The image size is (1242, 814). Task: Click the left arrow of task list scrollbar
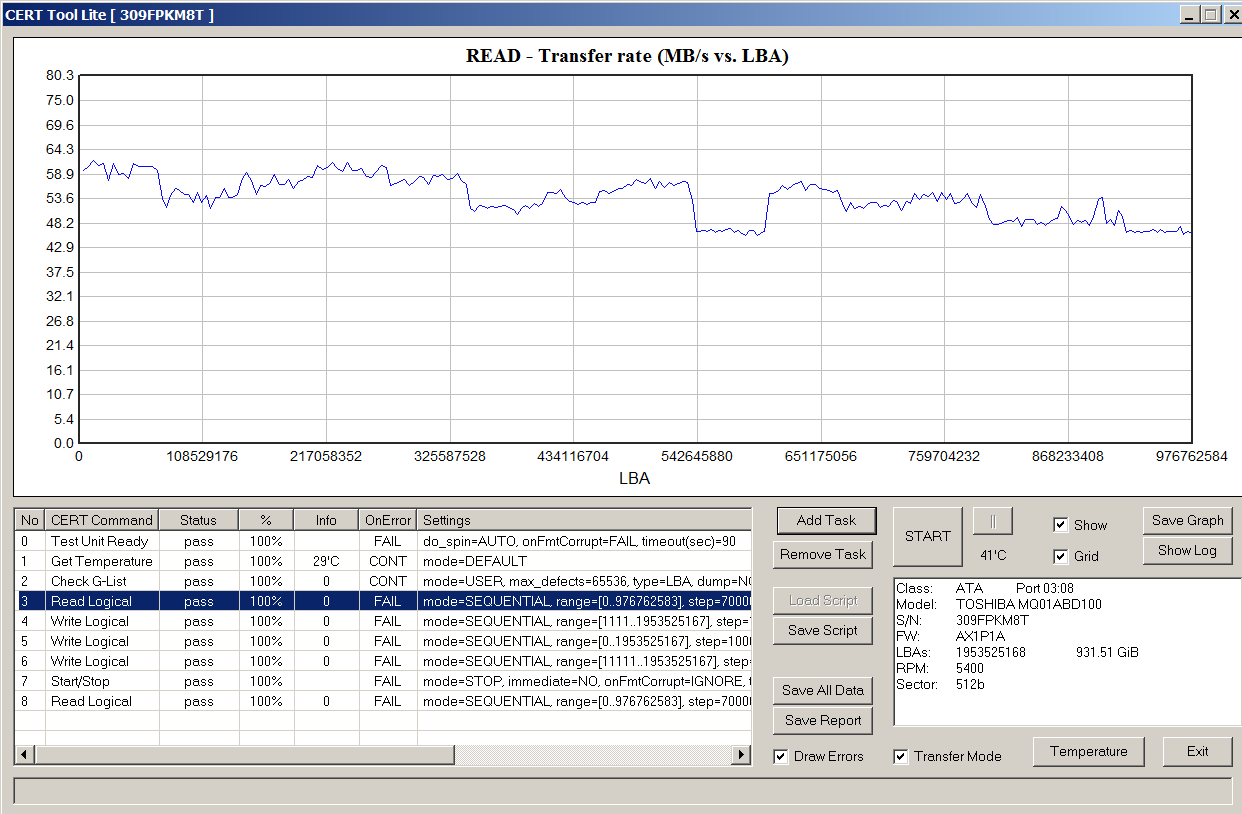(24, 754)
